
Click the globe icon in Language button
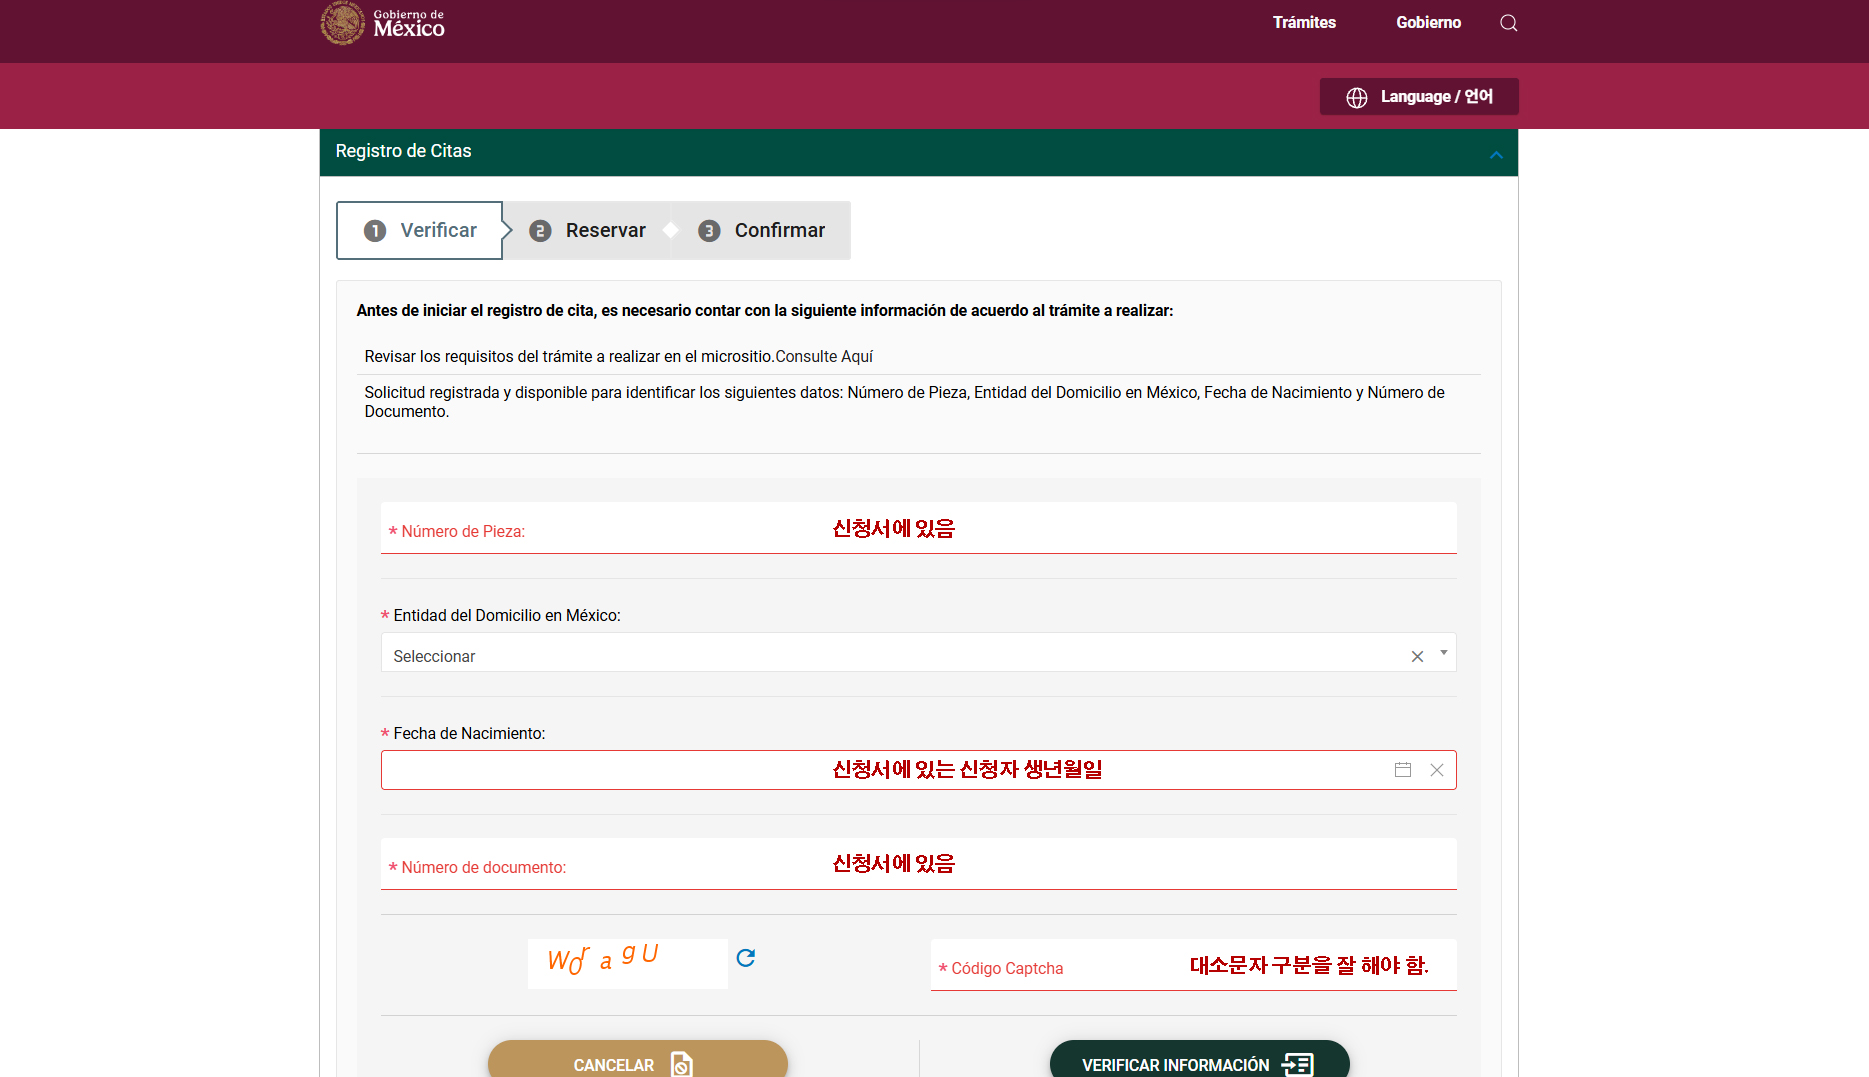1356,97
